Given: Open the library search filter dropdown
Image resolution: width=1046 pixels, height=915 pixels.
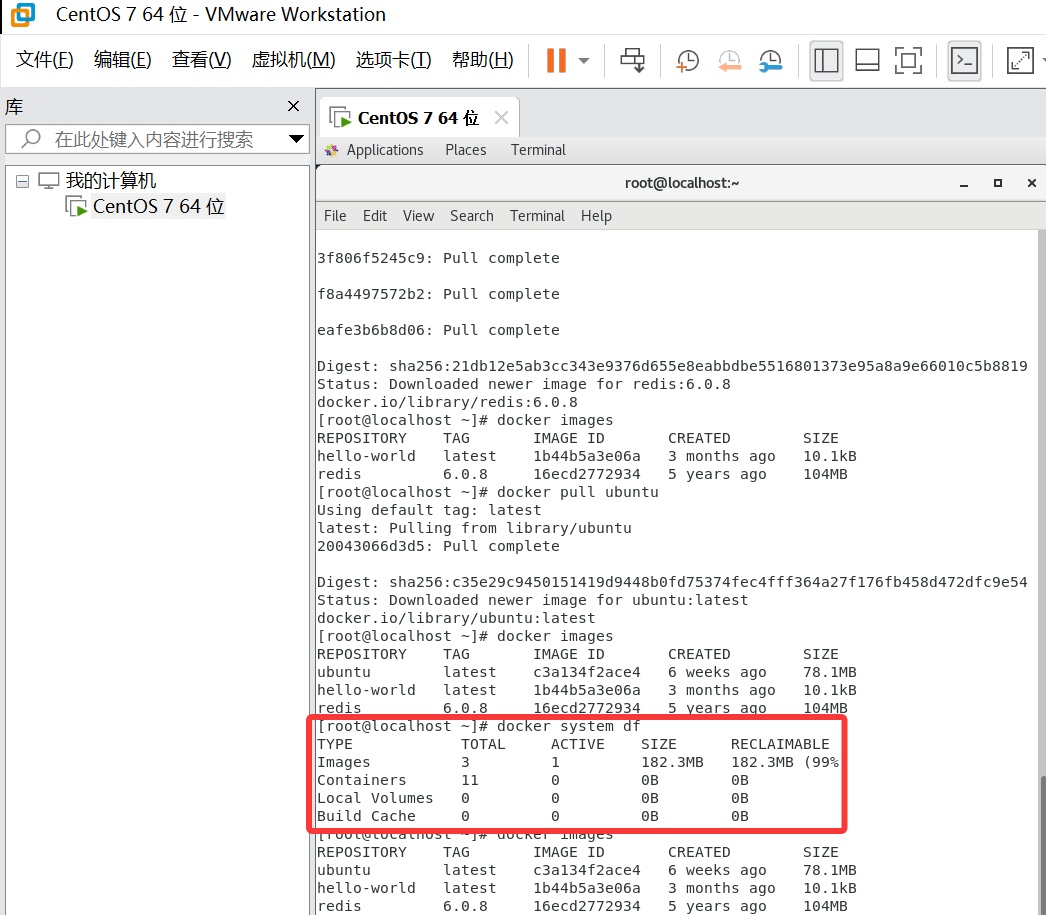Looking at the screenshot, I should click(296, 139).
